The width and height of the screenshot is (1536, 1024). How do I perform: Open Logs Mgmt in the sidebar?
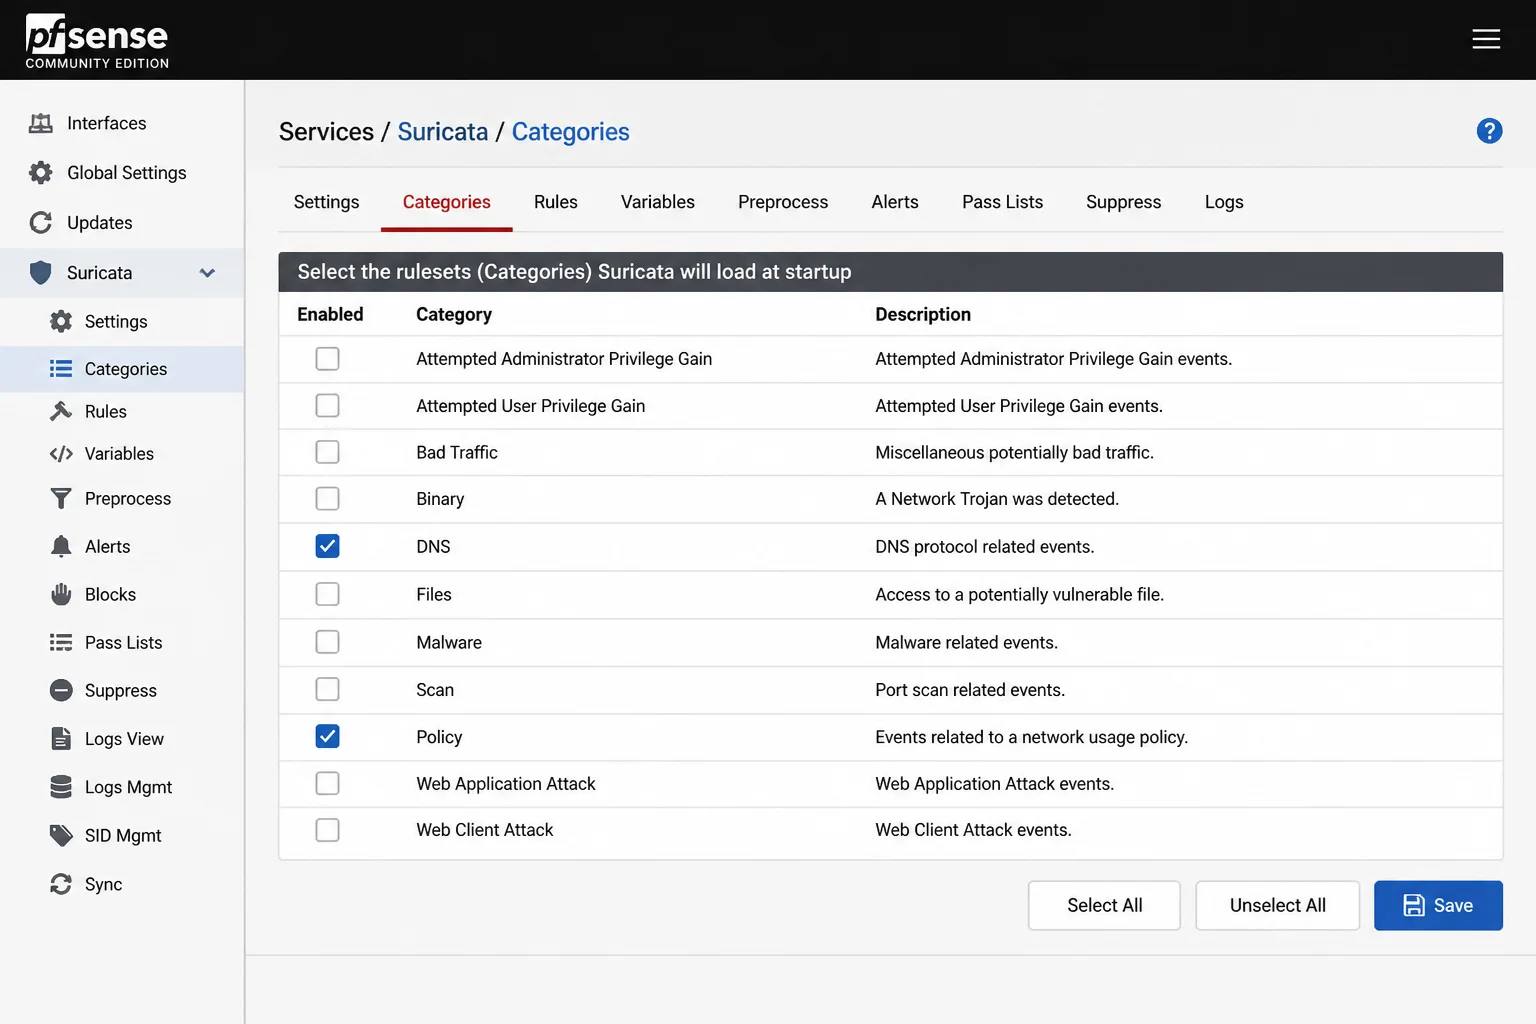(122, 787)
